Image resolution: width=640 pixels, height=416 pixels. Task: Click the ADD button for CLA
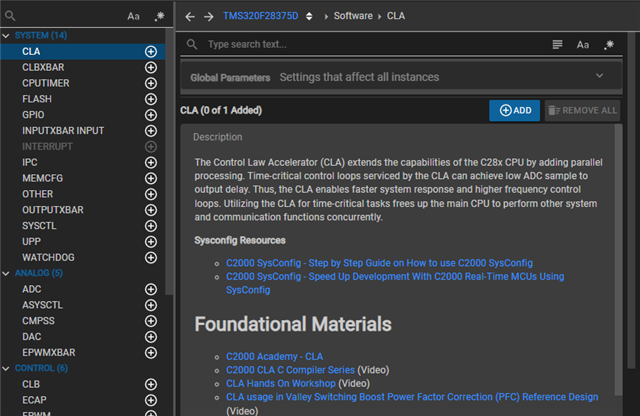(514, 110)
